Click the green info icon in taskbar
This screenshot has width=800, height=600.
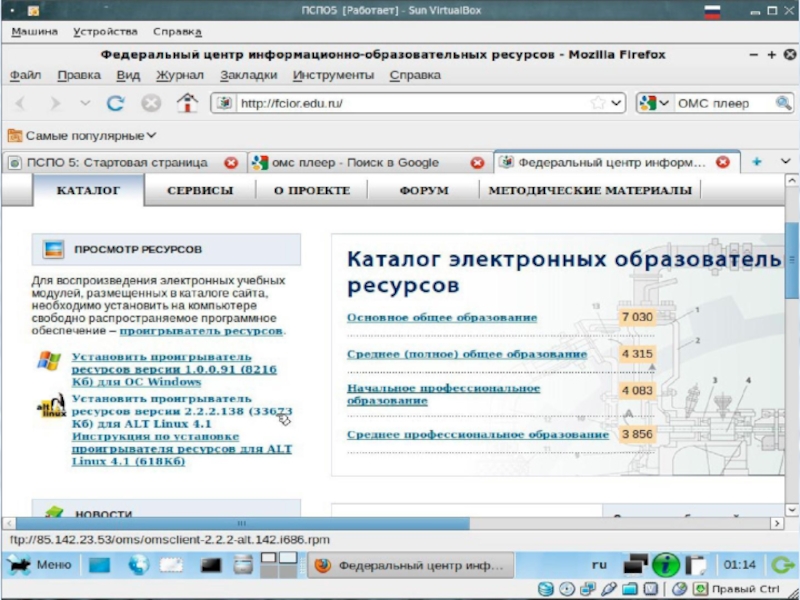click(x=666, y=565)
